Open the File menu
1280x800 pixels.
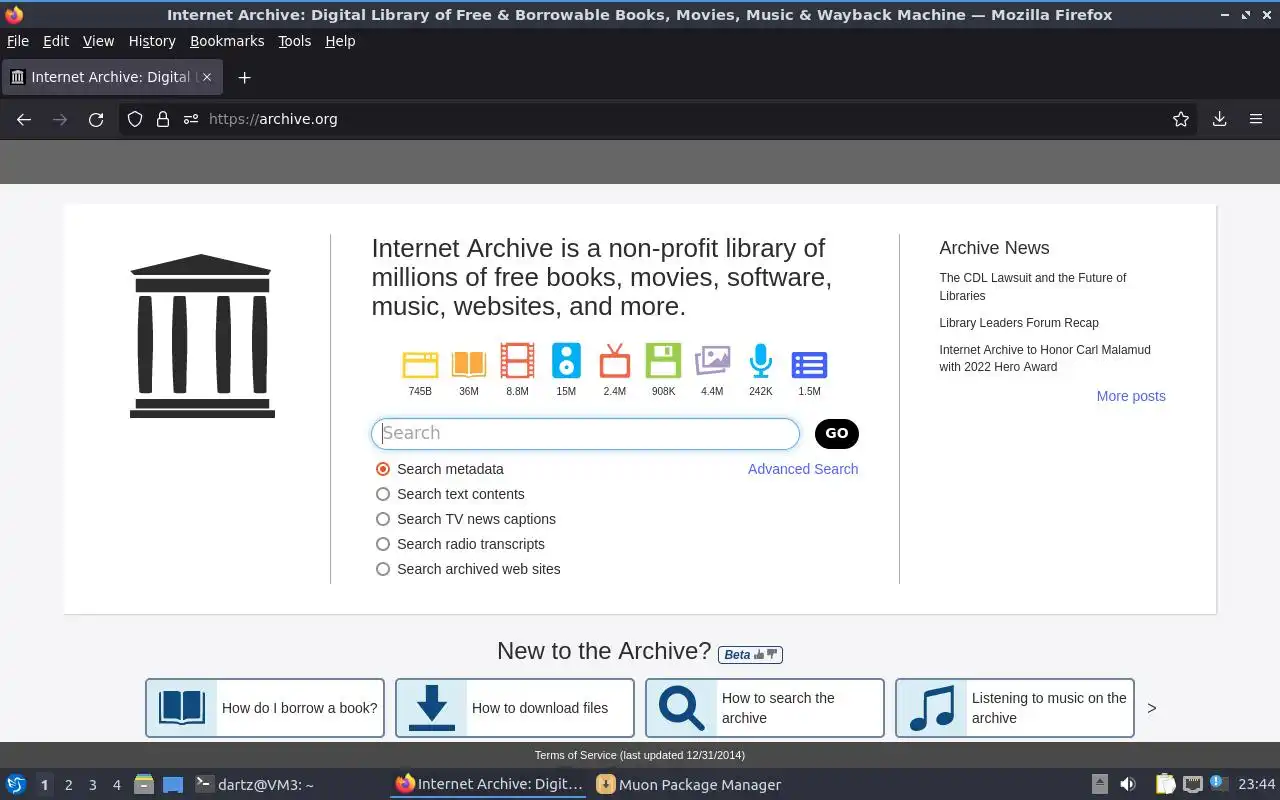point(18,41)
